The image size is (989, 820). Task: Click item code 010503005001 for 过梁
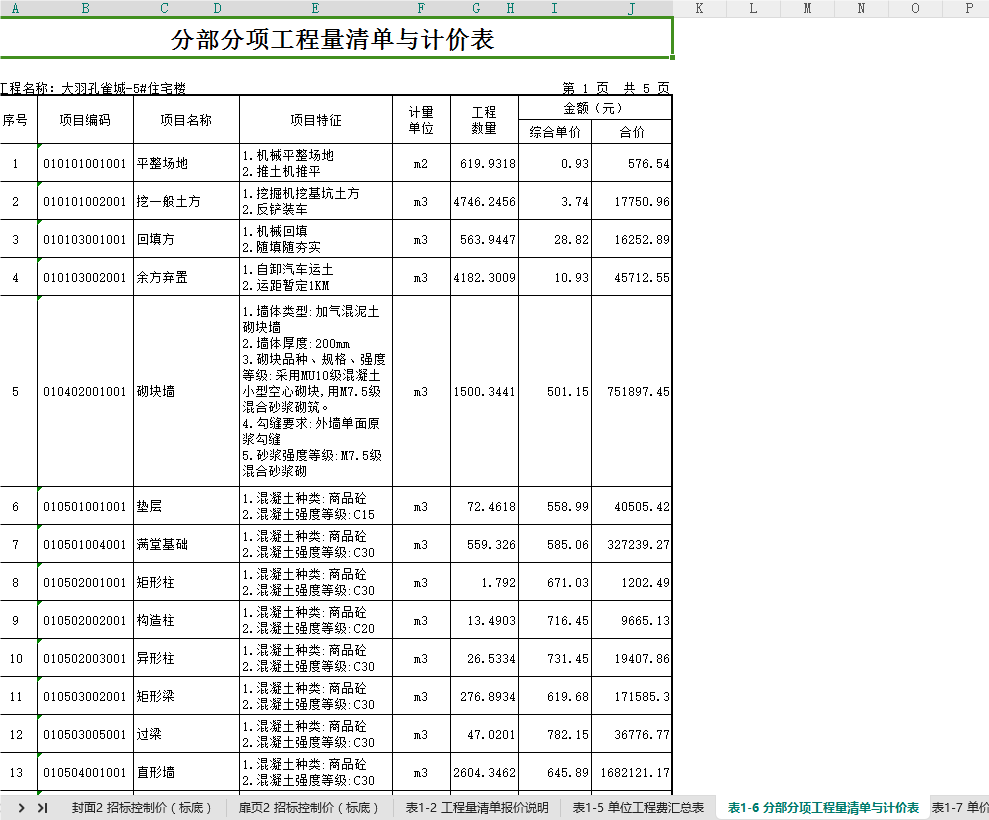(85, 734)
